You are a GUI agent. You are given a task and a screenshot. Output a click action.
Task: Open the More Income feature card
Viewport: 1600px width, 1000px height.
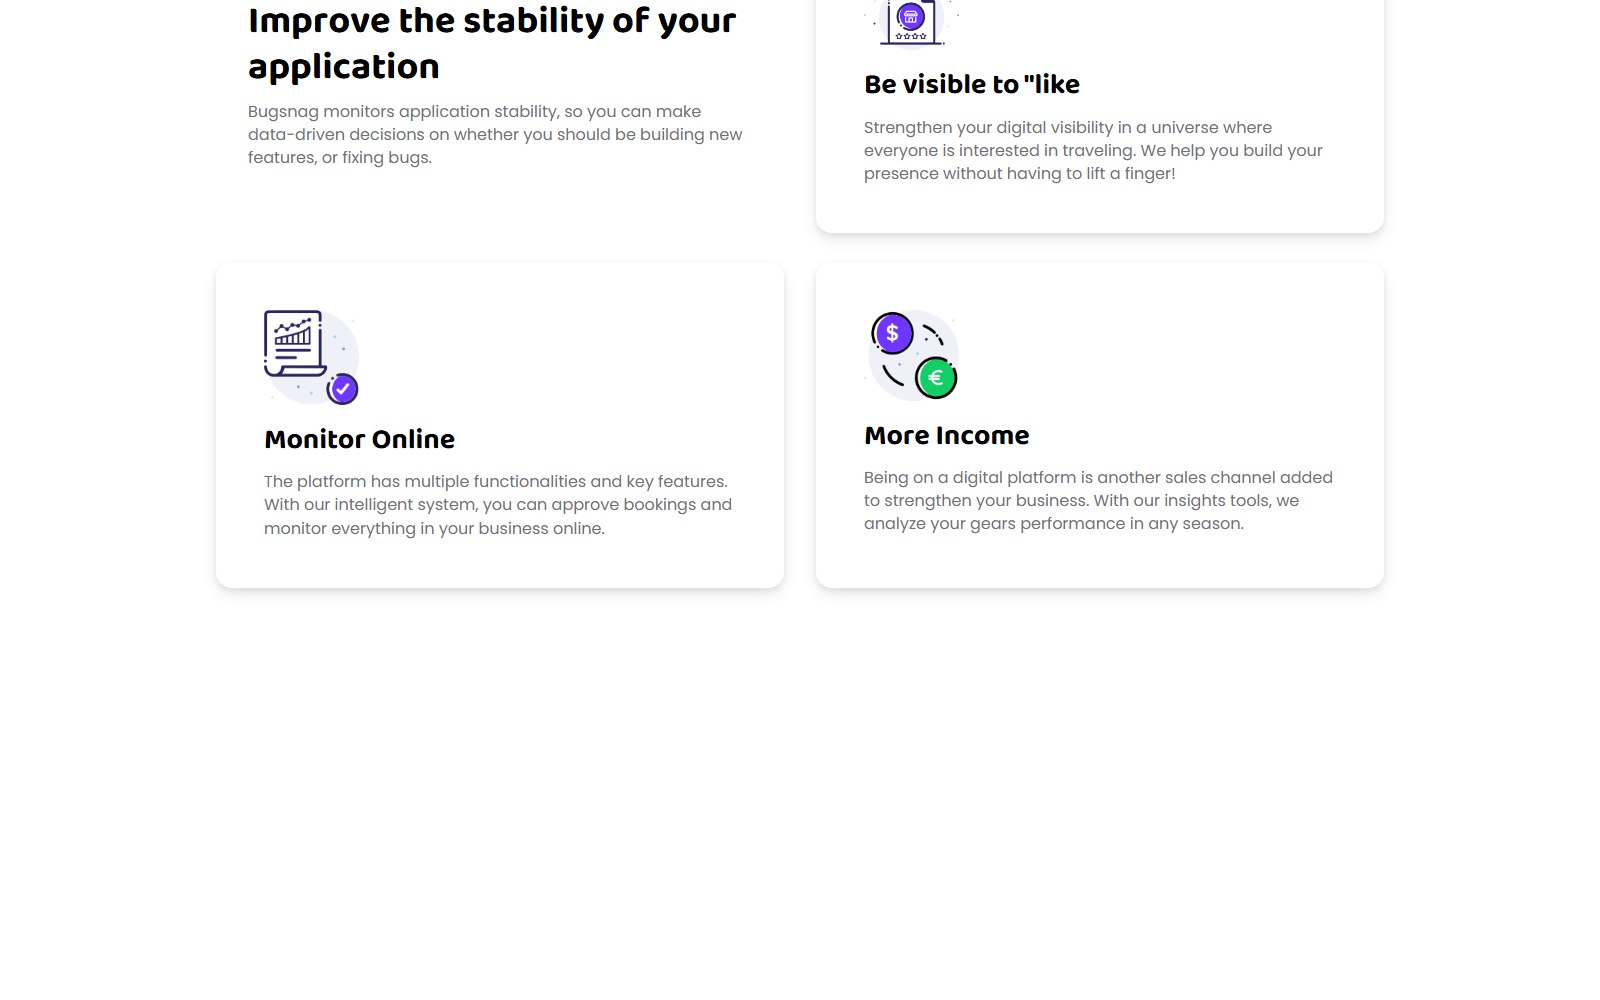[x=1100, y=425]
